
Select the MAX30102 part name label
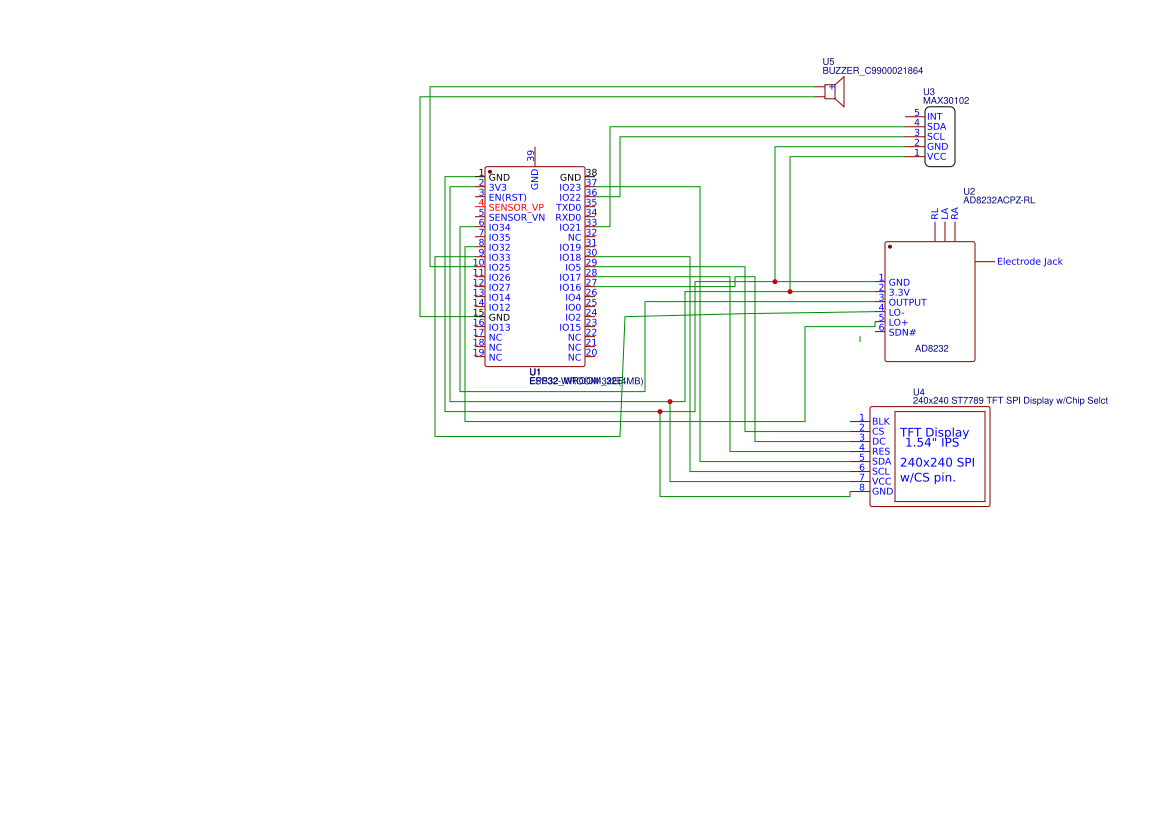point(946,101)
